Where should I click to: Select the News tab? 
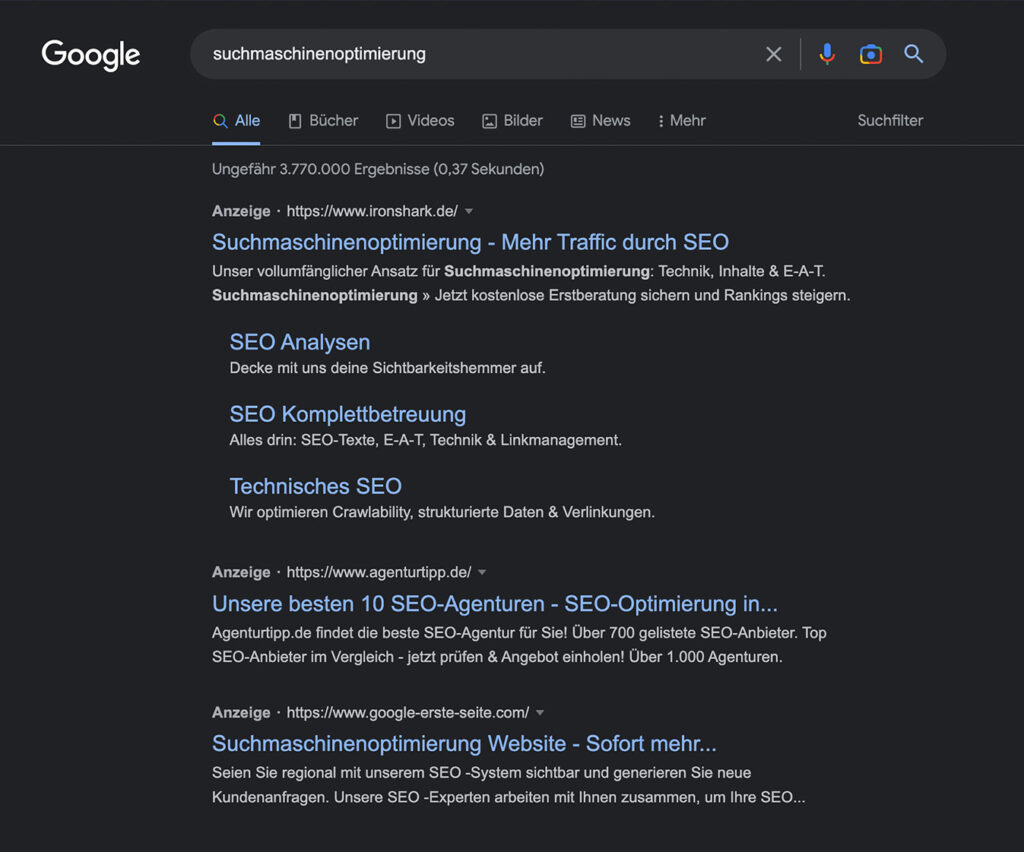[x=600, y=121]
